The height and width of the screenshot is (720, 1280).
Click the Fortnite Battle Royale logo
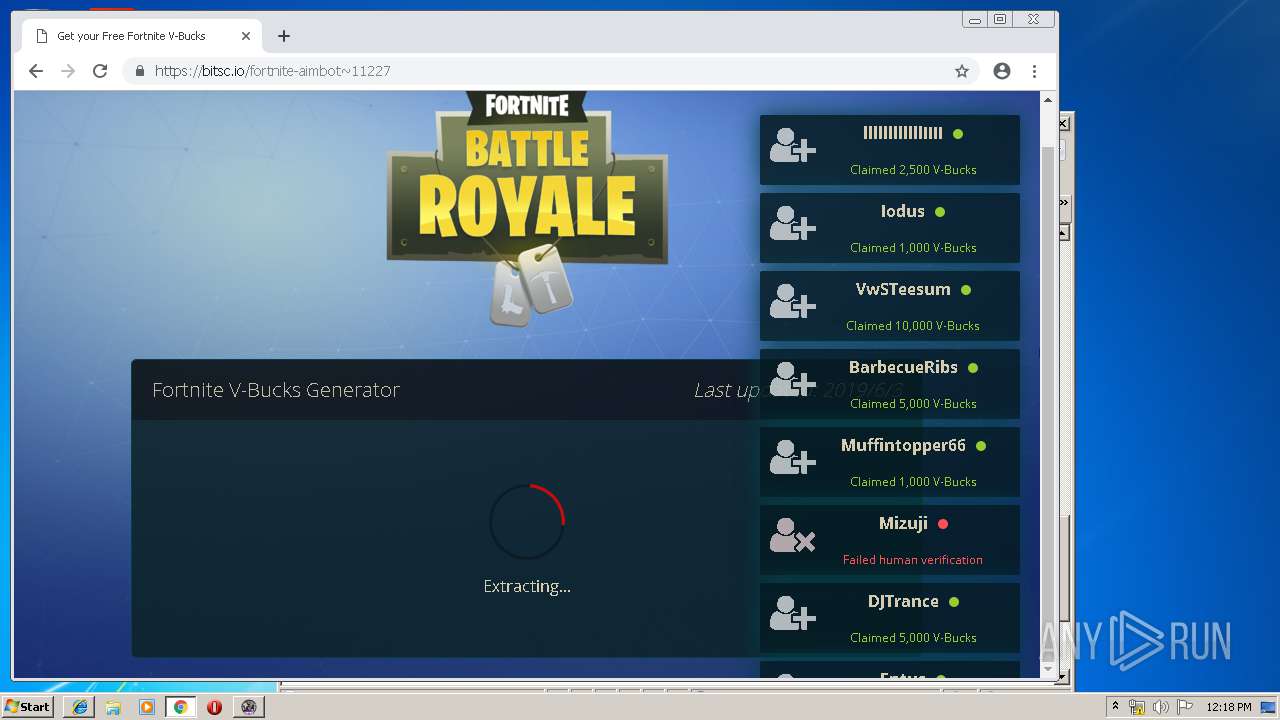point(527,208)
